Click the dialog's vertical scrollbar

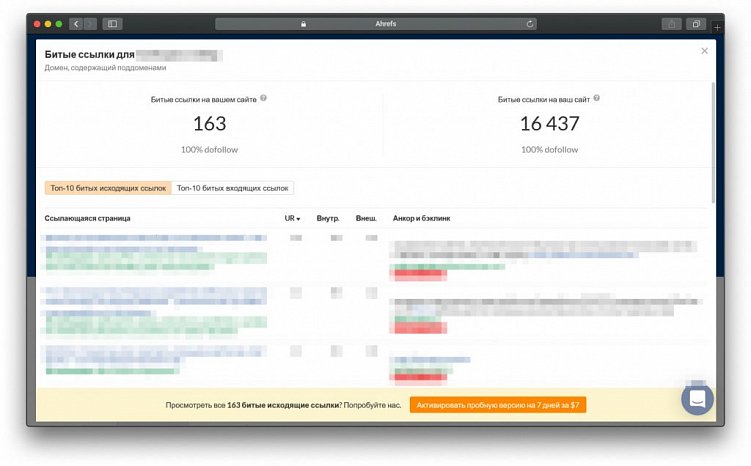click(x=713, y=142)
